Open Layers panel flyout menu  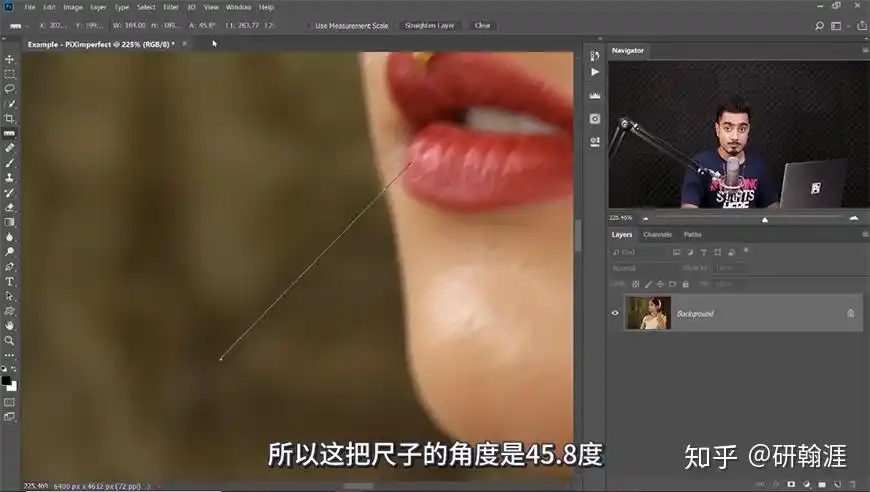tap(864, 235)
